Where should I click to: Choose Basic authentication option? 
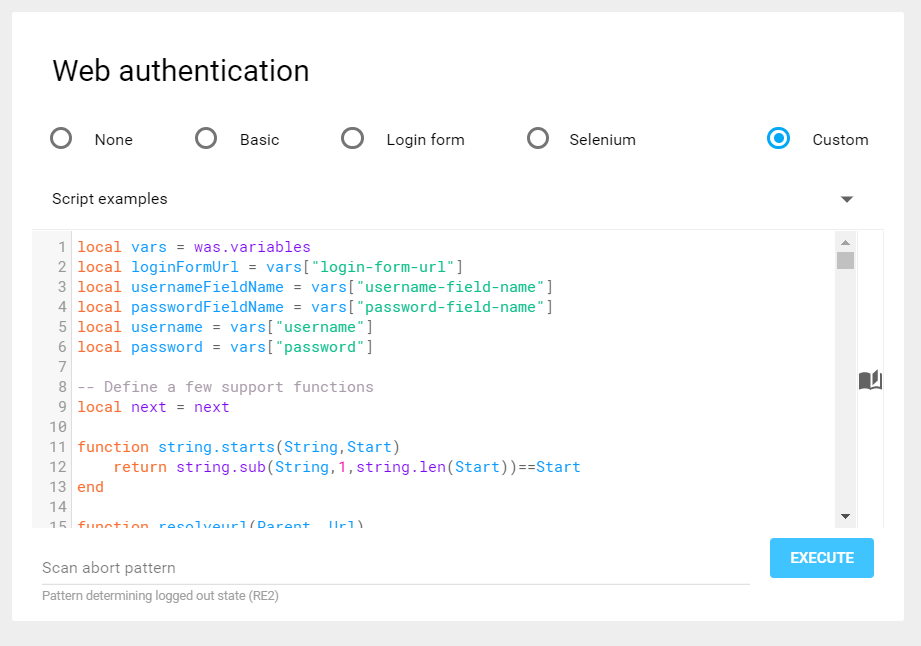[x=207, y=139]
